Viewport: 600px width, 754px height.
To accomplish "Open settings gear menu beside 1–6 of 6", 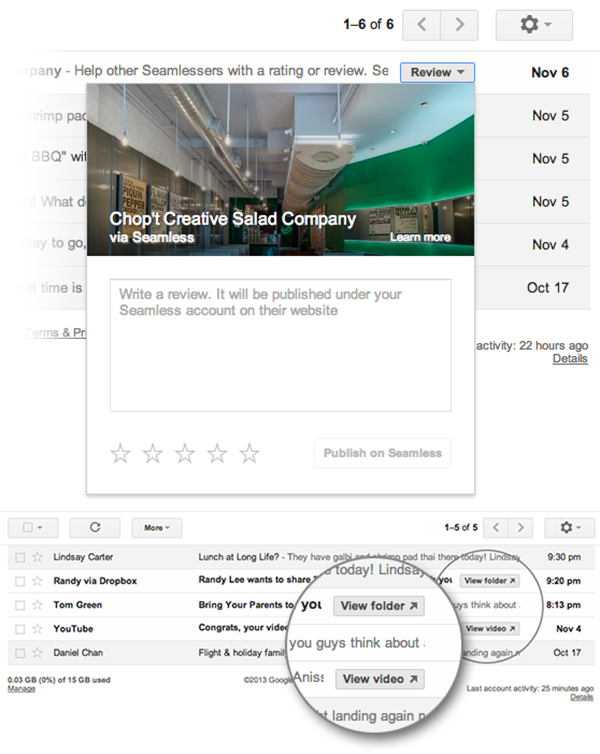I will (x=534, y=25).
